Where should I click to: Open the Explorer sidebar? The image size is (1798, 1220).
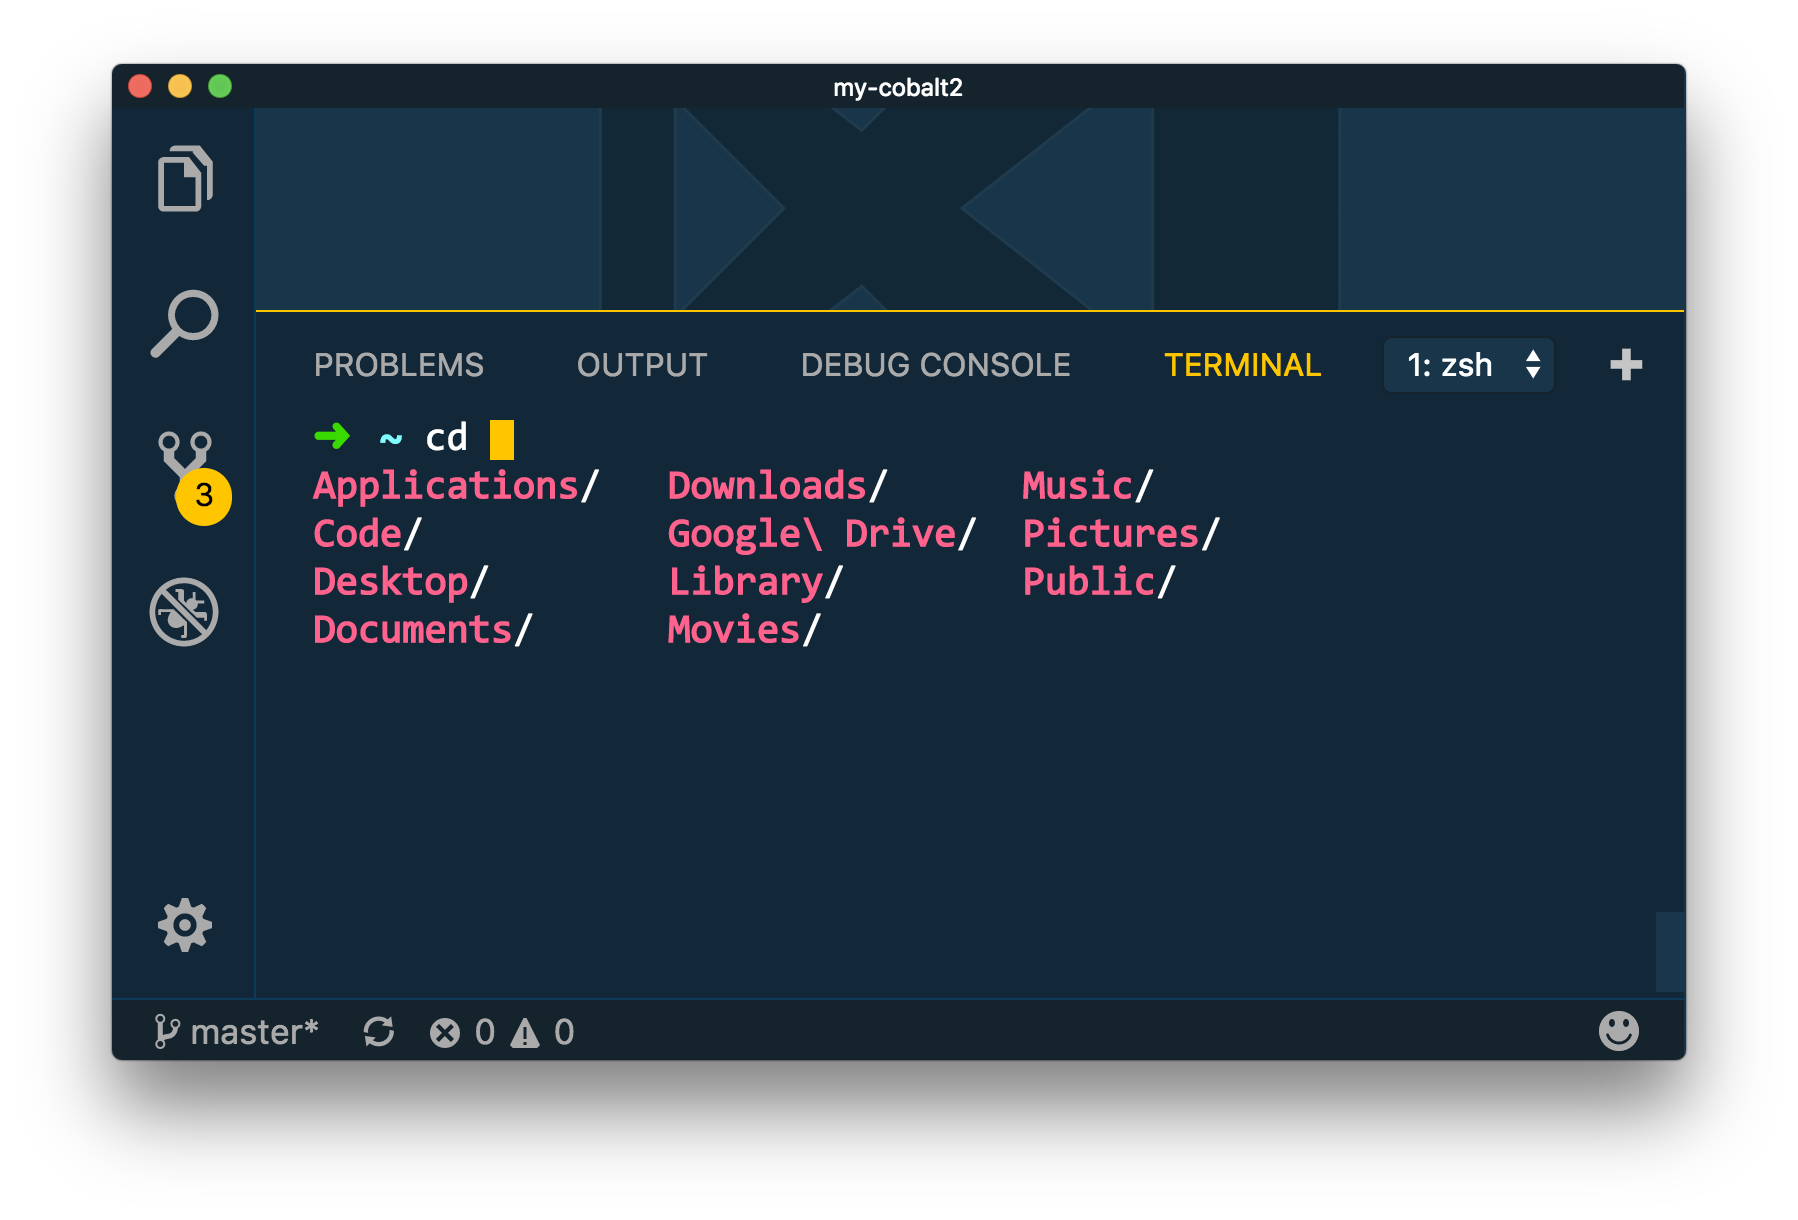coord(185,178)
